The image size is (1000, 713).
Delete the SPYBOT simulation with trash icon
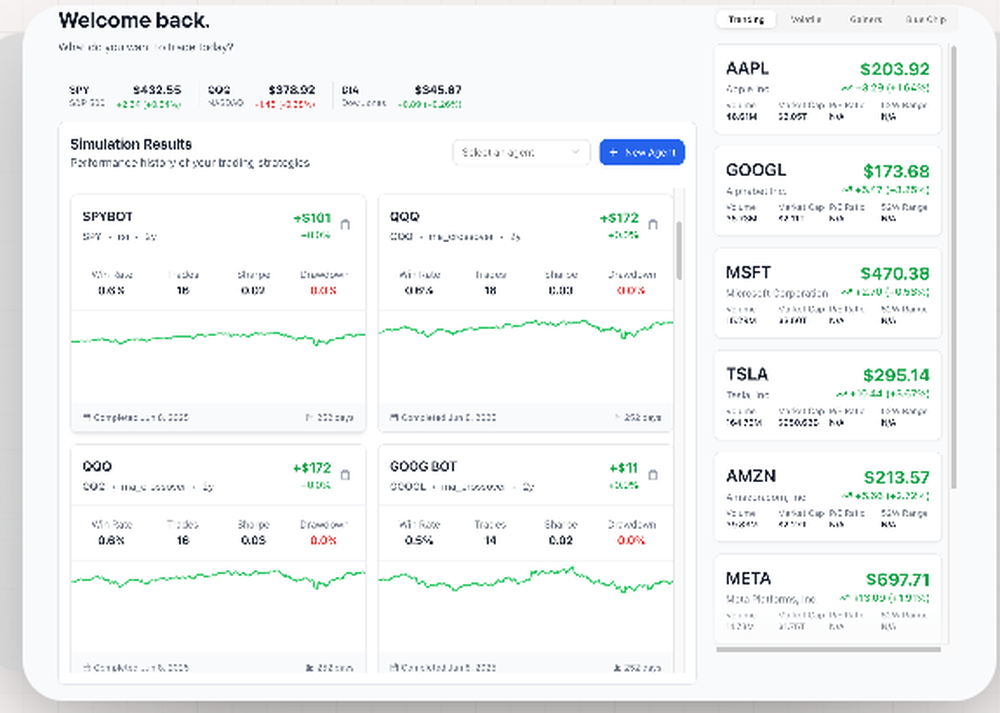click(345, 224)
